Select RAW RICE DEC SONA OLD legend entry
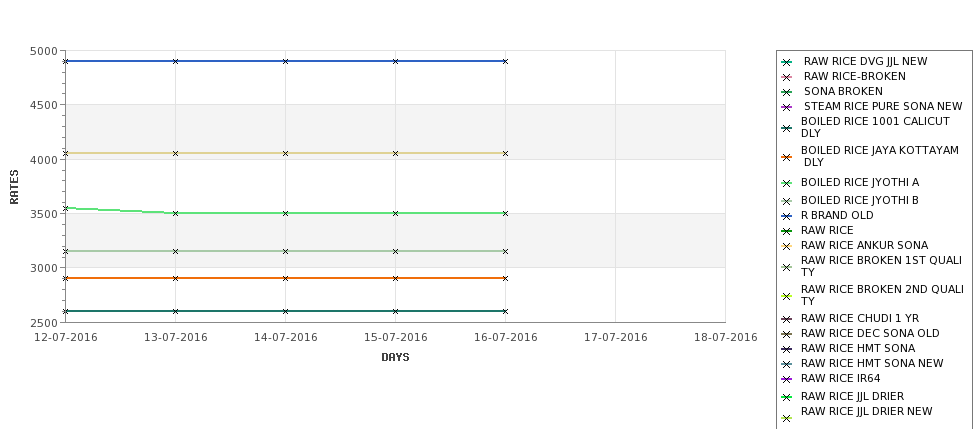 (x=870, y=334)
